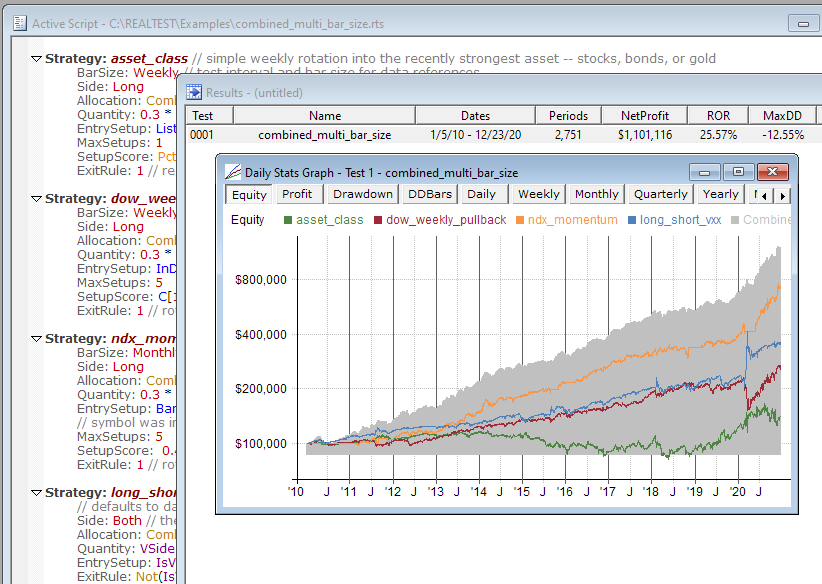Maximize the Daily Stats Graph window
Image resolution: width=822 pixels, height=584 pixels.
coord(738,172)
